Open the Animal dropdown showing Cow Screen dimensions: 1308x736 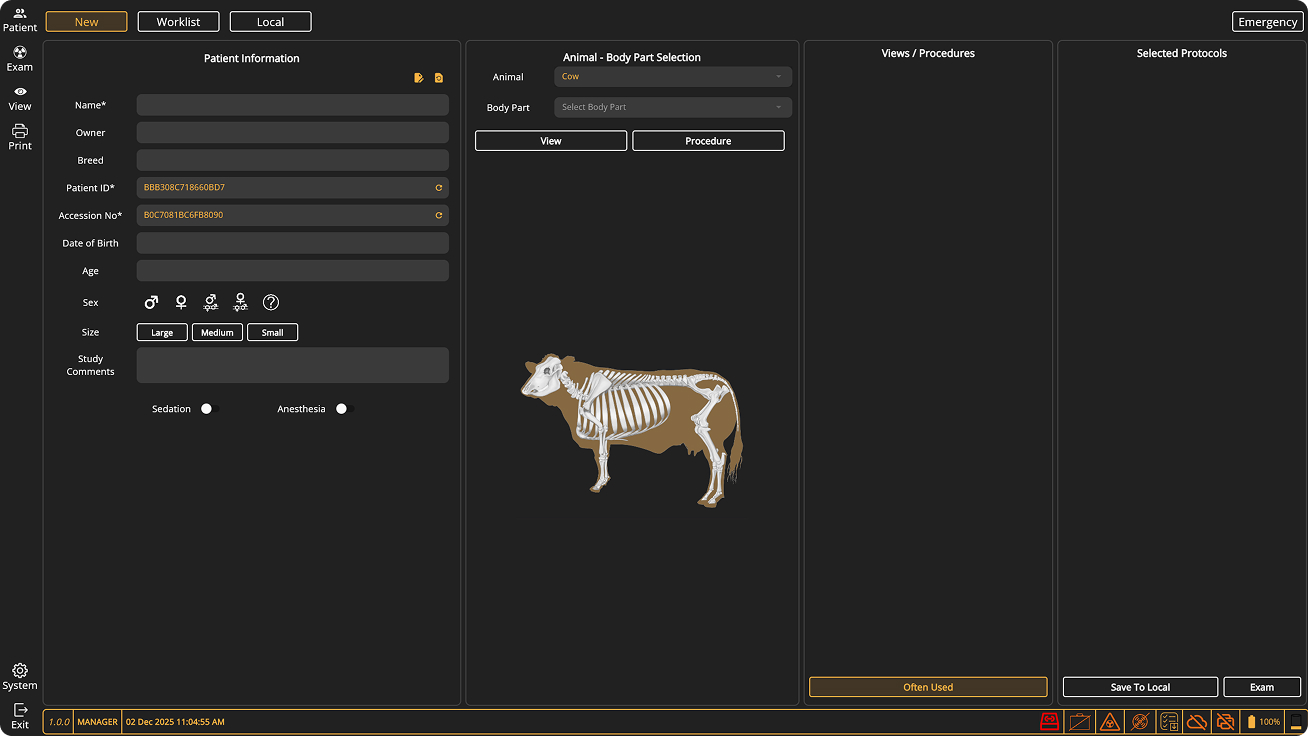(x=672, y=77)
